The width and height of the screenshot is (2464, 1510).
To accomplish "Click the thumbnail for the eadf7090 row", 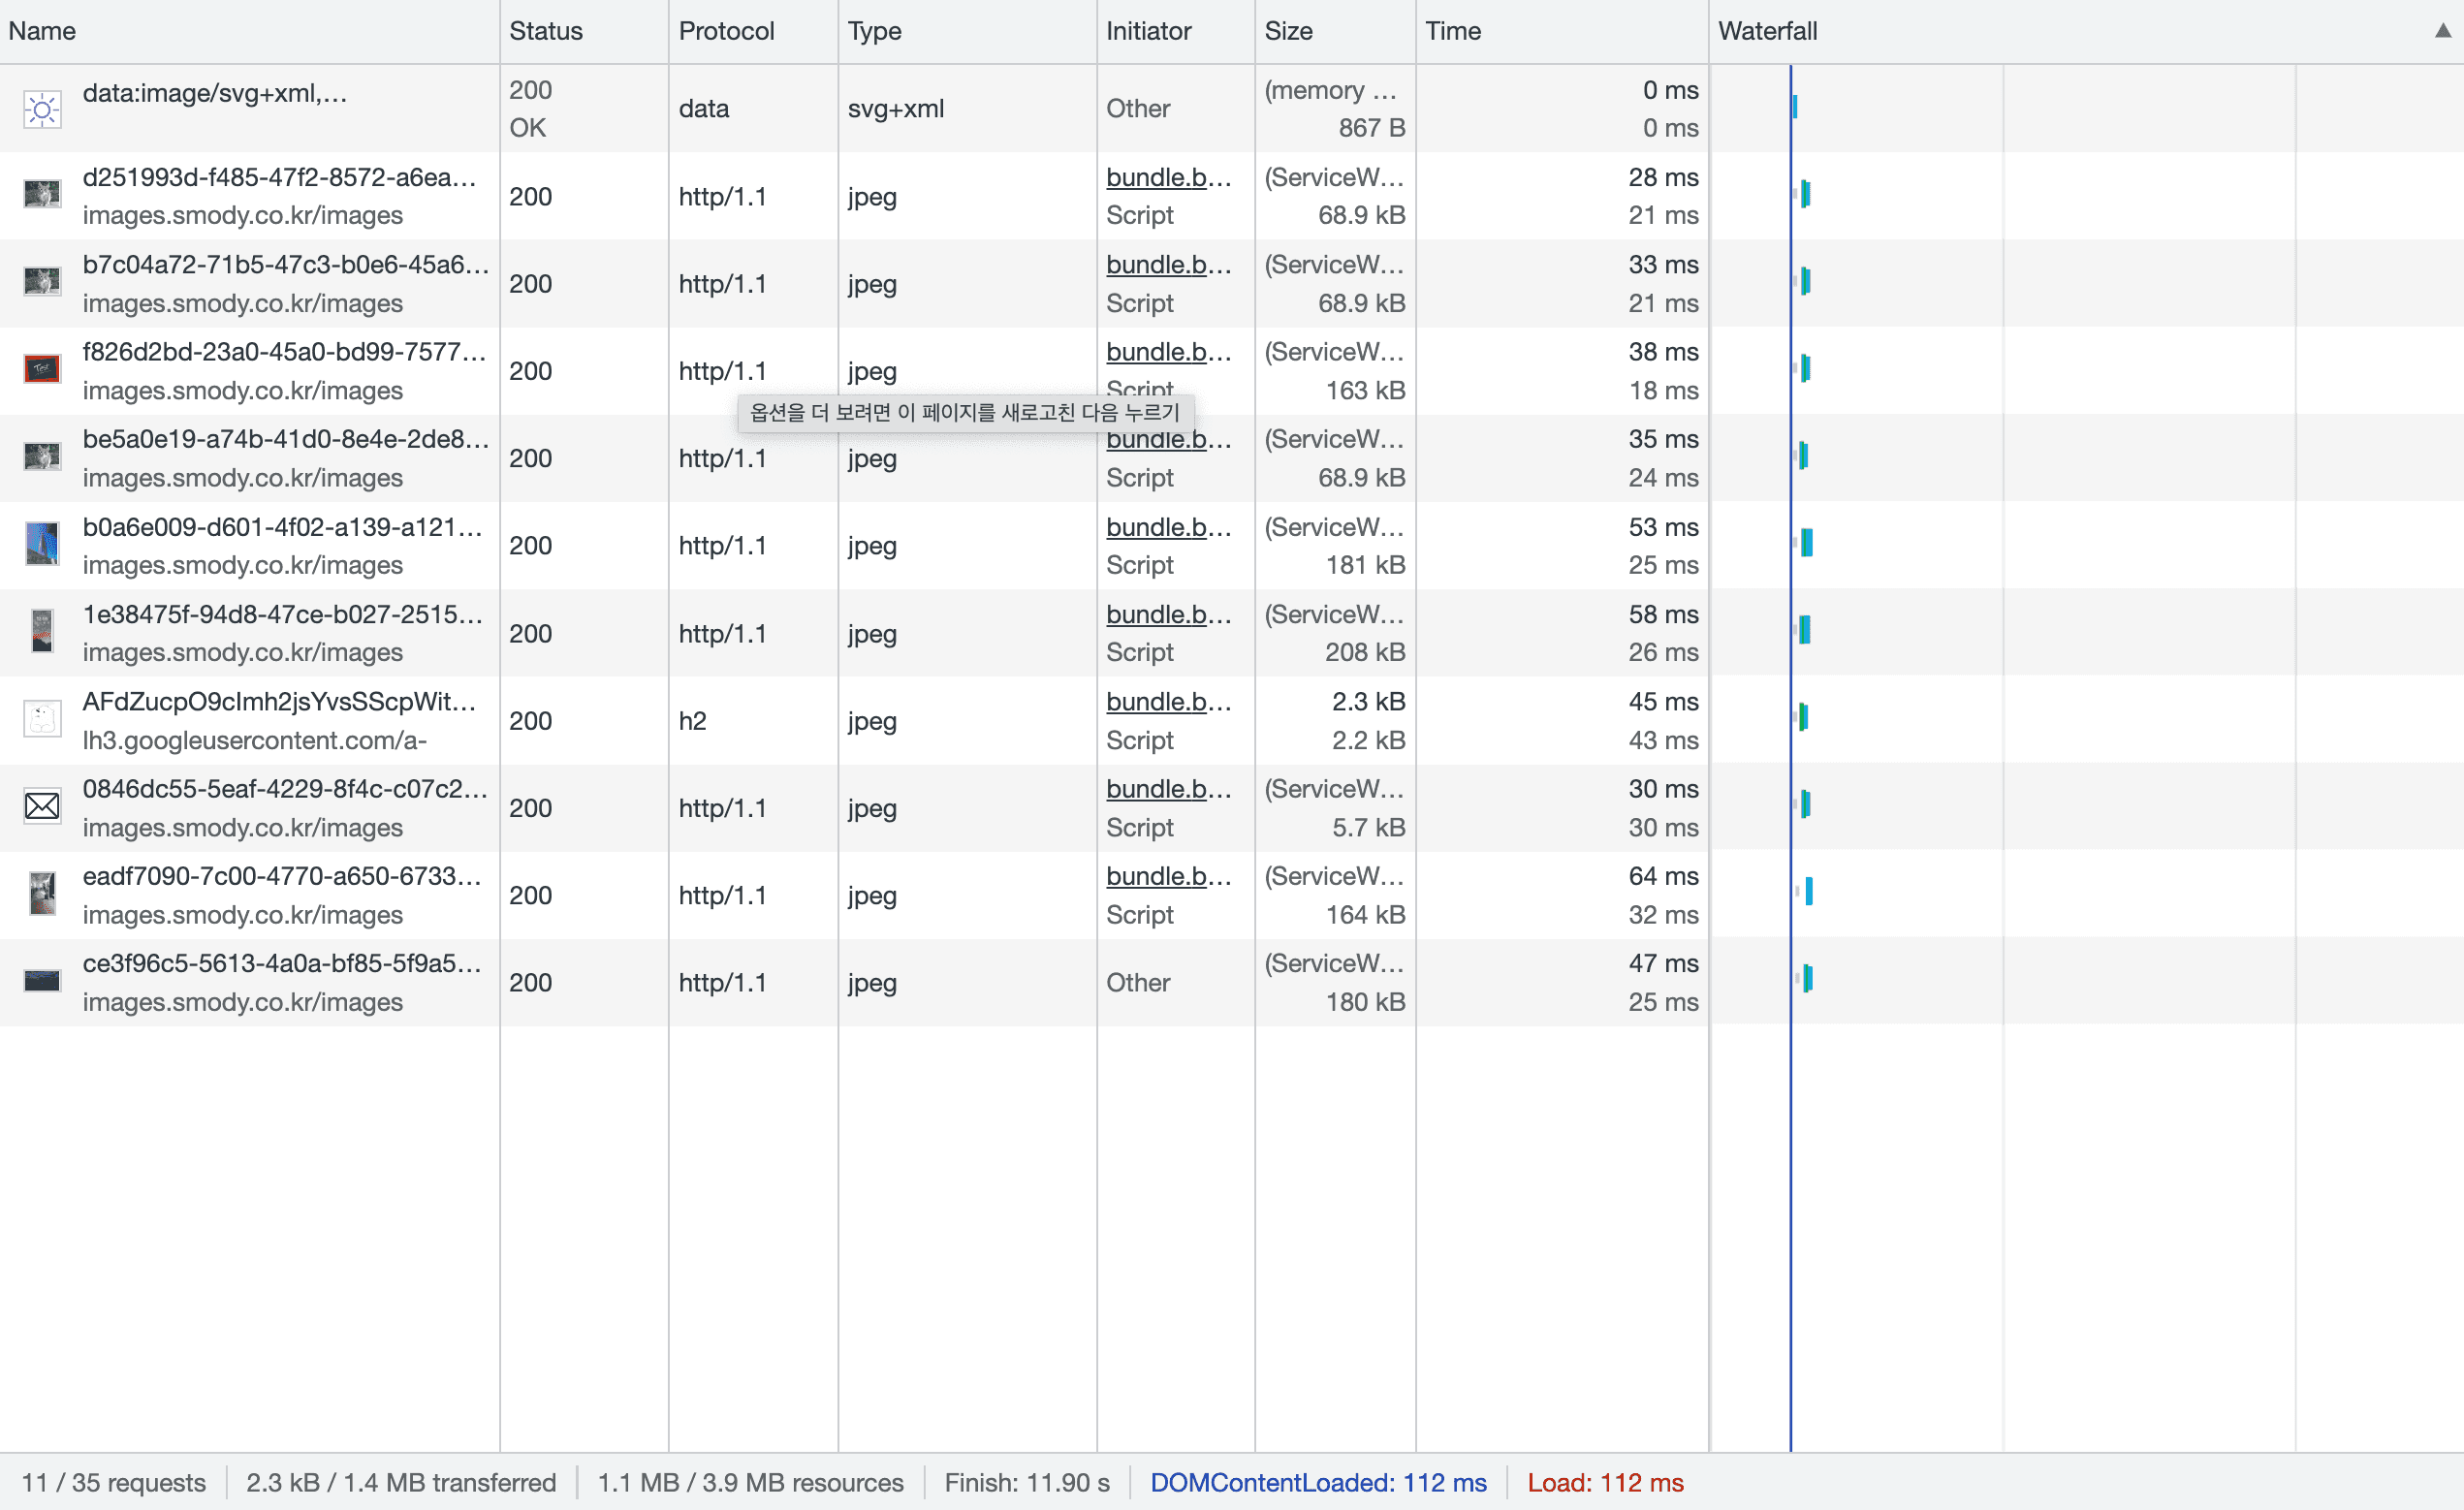I will pos(42,894).
